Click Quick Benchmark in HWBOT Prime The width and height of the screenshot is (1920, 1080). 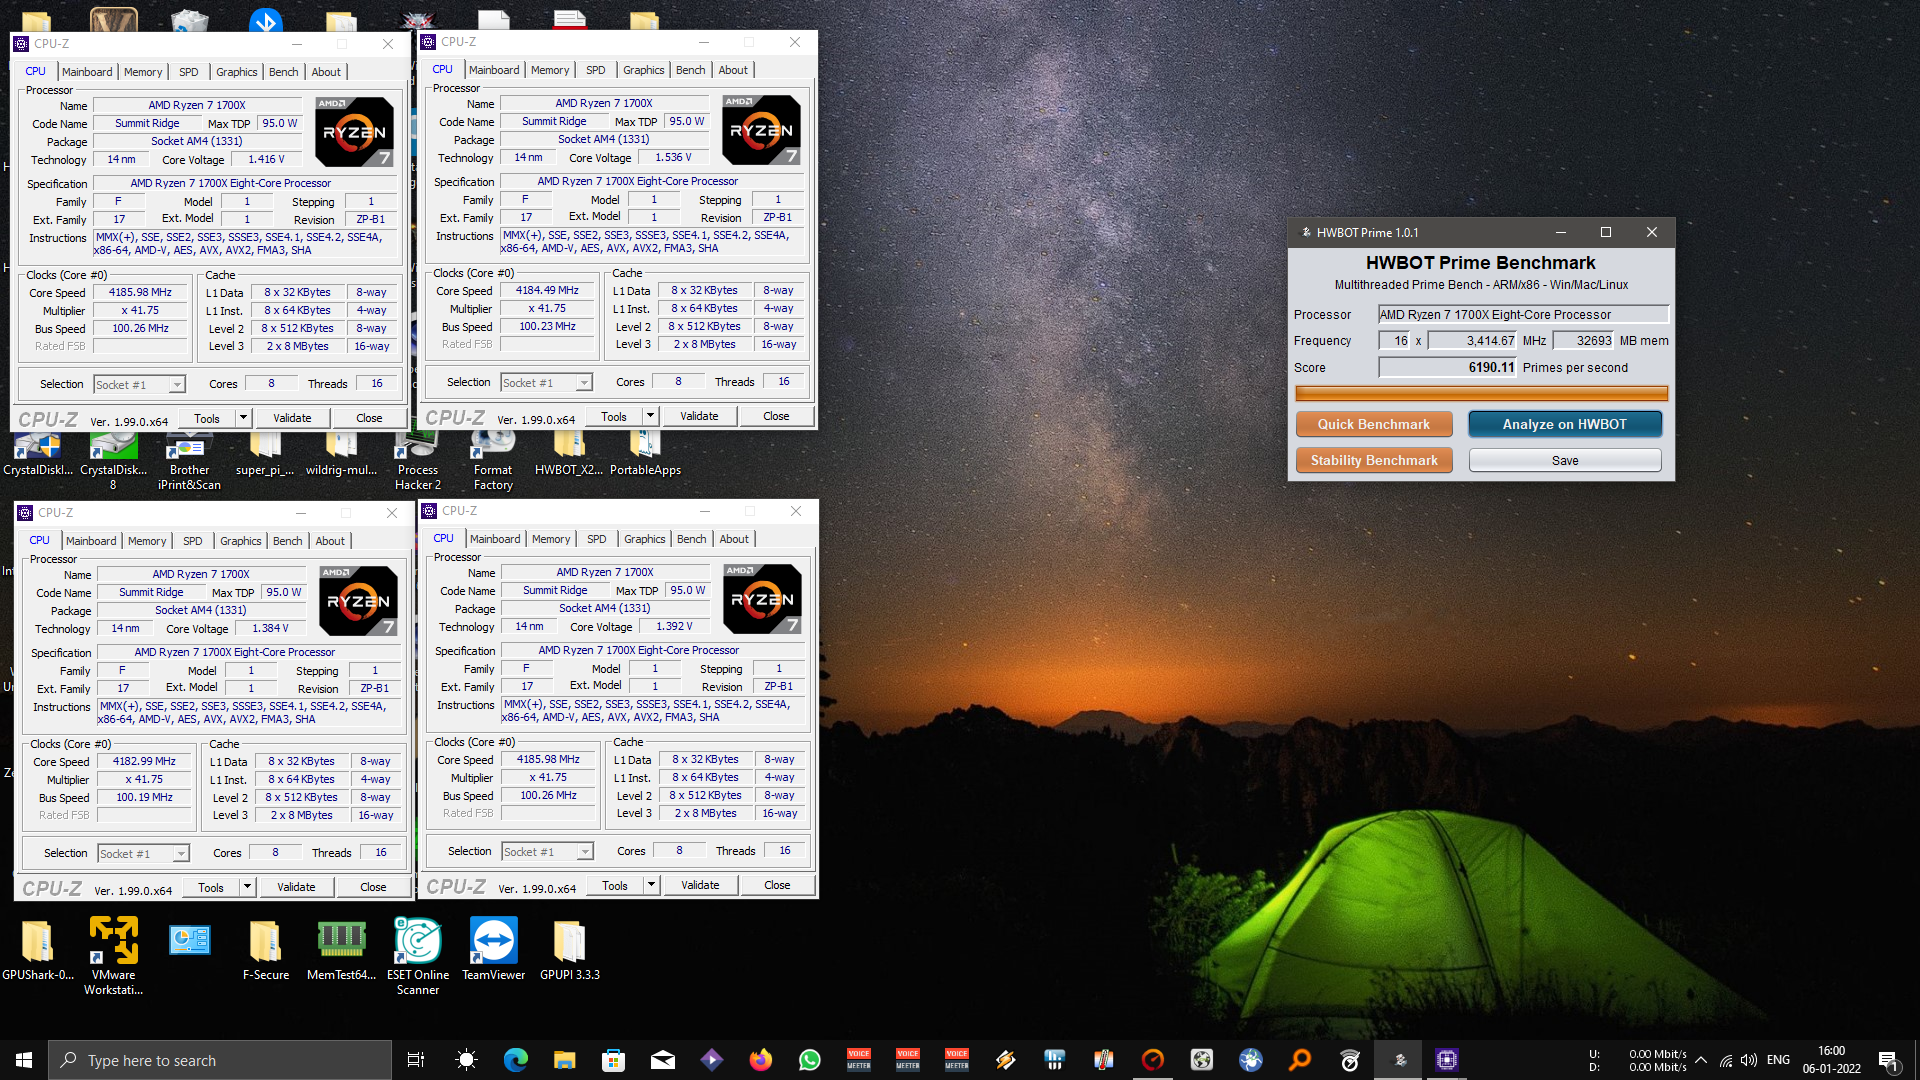point(1374,424)
